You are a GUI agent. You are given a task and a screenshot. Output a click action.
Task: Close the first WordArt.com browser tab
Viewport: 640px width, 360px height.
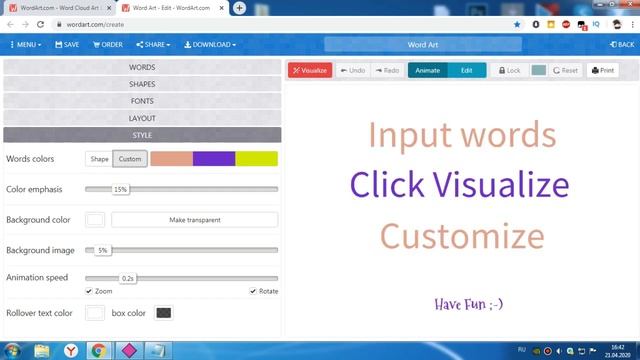coord(109,8)
